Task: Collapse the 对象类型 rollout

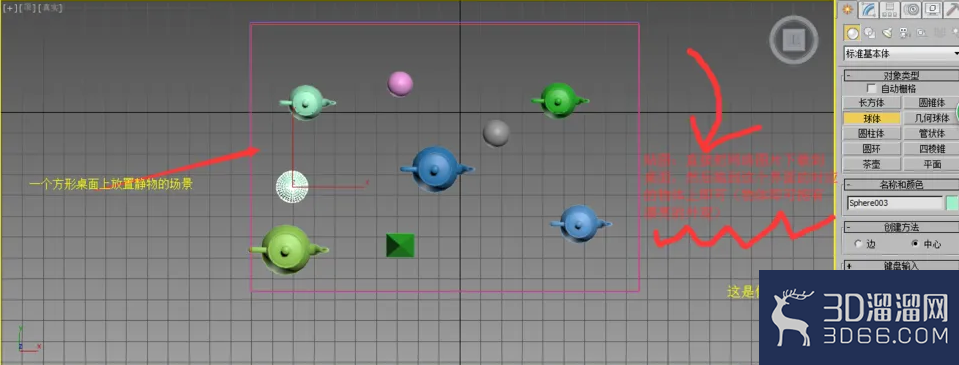Action: (x=901, y=75)
